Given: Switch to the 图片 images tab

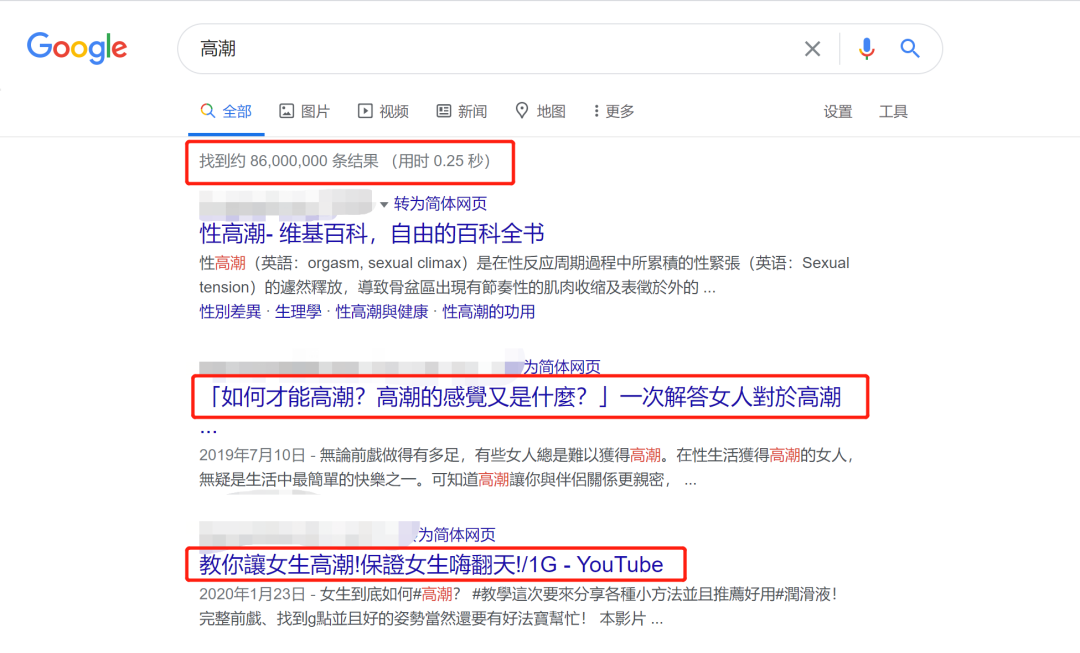Looking at the screenshot, I should tap(304, 111).
